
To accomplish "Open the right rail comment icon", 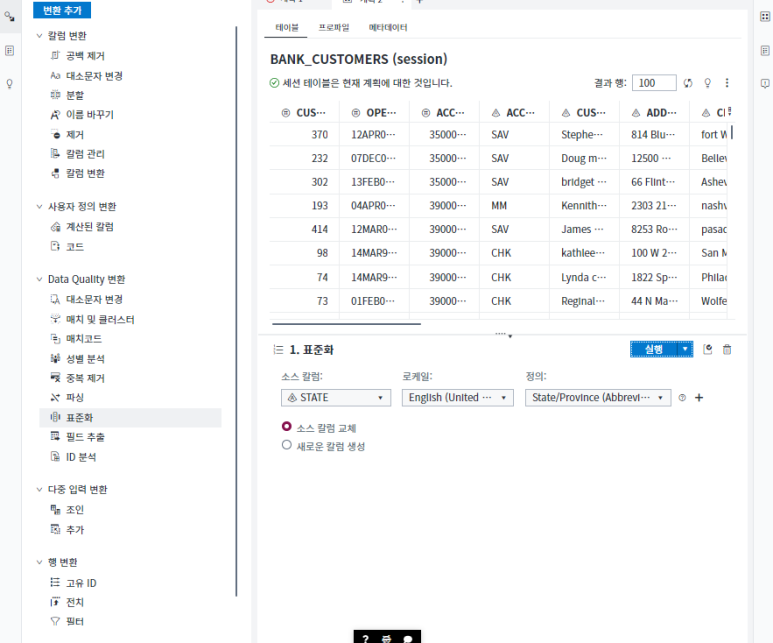I will (765, 83).
